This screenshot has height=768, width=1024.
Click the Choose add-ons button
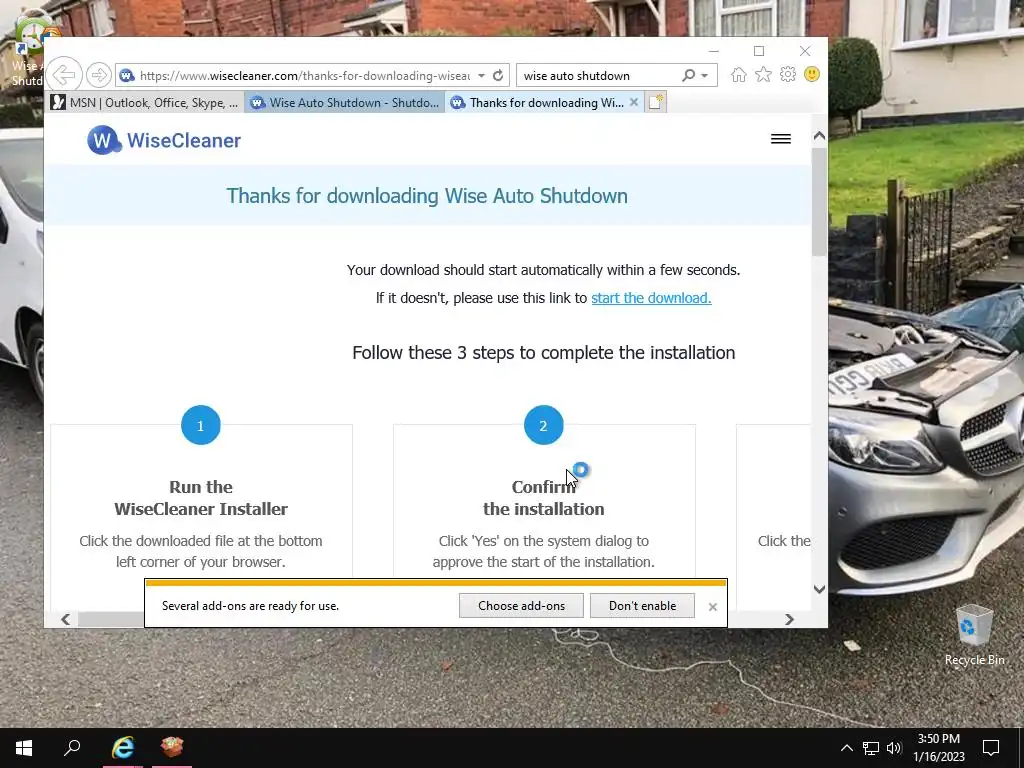coord(521,605)
